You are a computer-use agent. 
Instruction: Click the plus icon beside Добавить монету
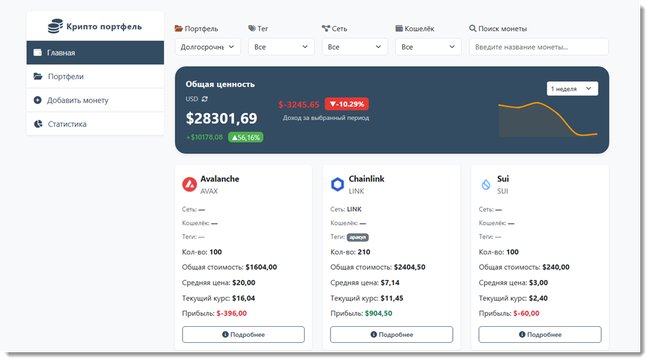38,100
